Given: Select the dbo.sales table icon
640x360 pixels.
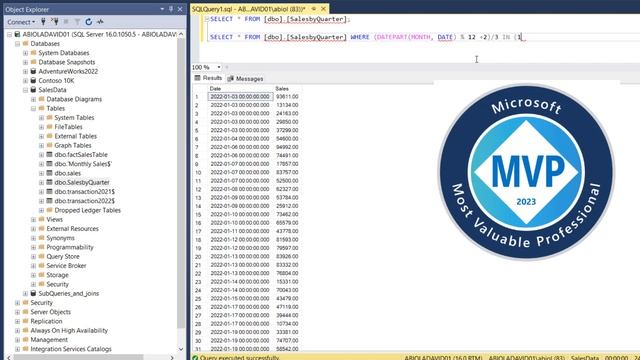Looking at the screenshot, I should [x=49, y=173].
